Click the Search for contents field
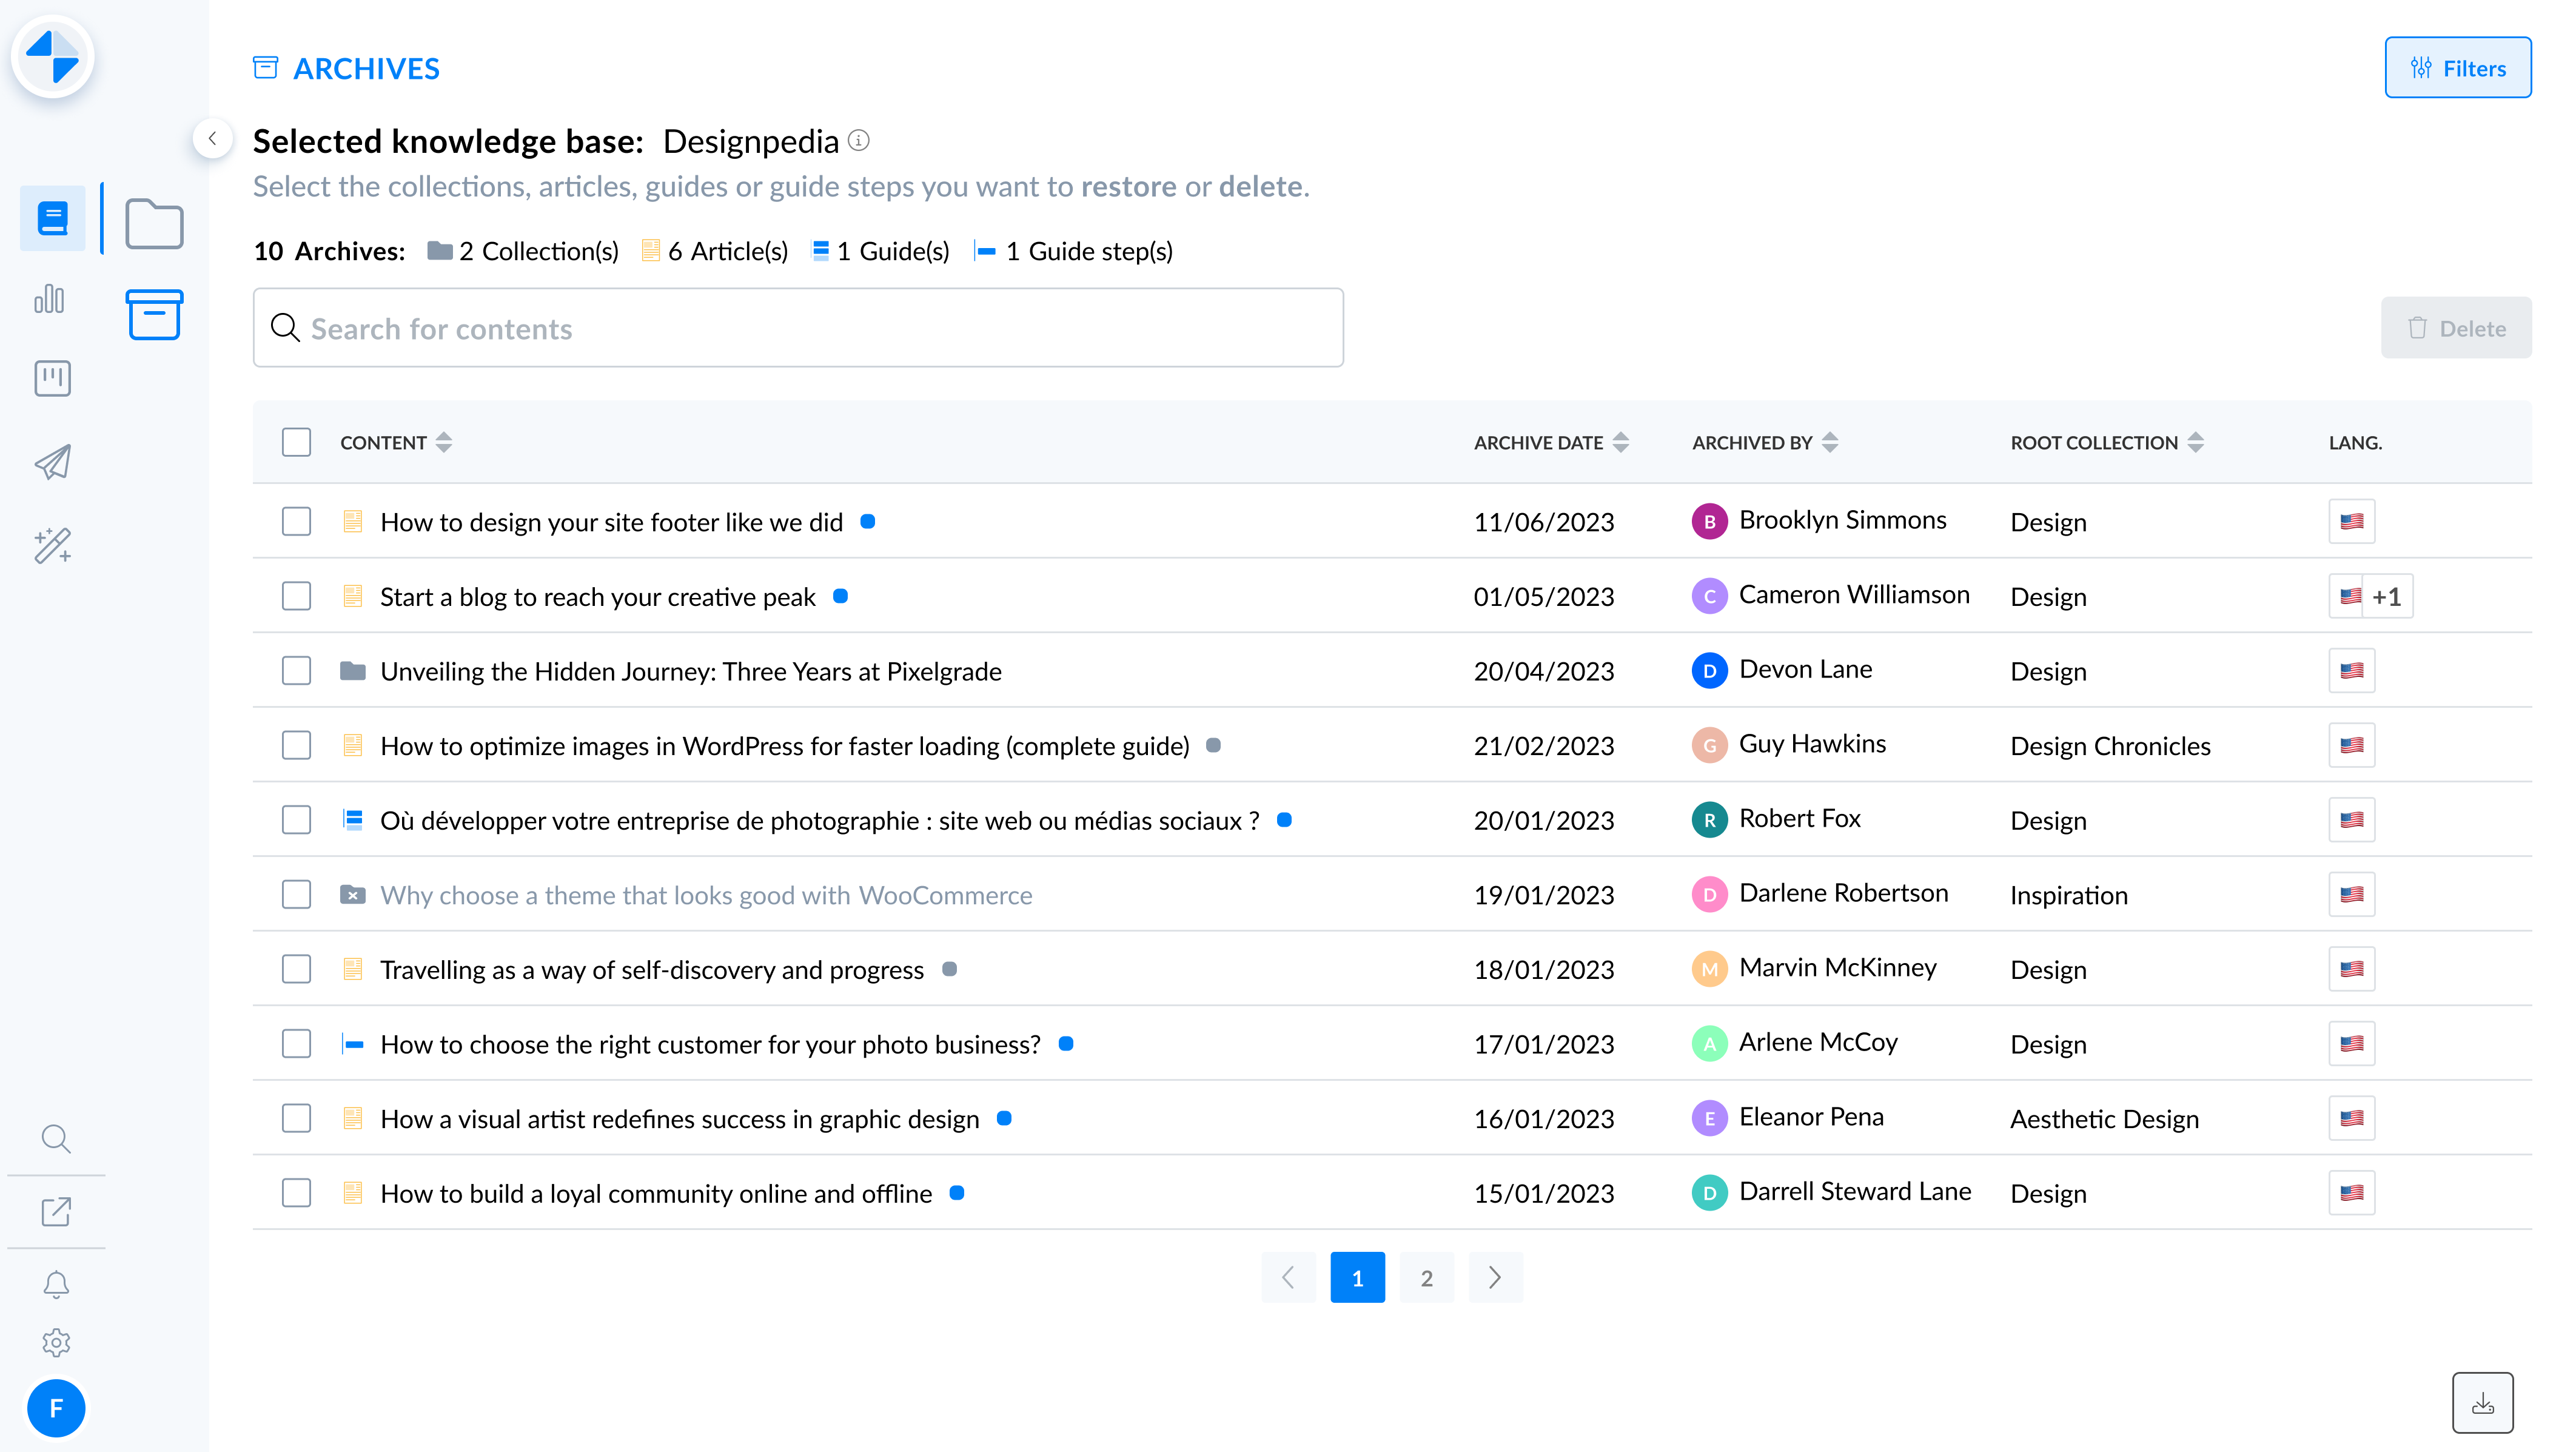Image resolution: width=2576 pixels, height=1452 pixels. click(797, 328)
